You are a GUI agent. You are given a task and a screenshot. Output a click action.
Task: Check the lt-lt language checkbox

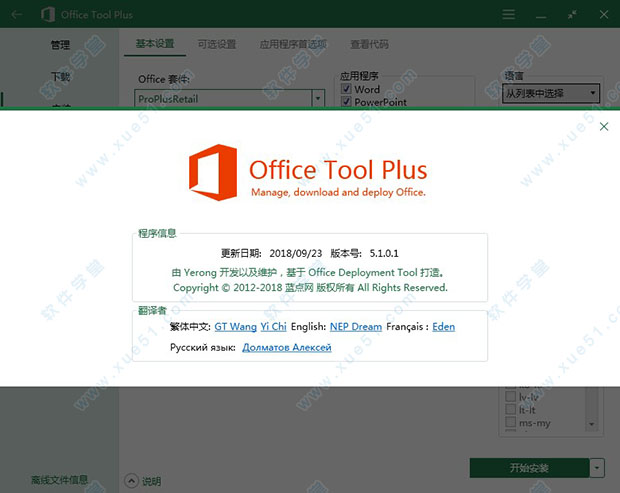click(x=510, y=409)
